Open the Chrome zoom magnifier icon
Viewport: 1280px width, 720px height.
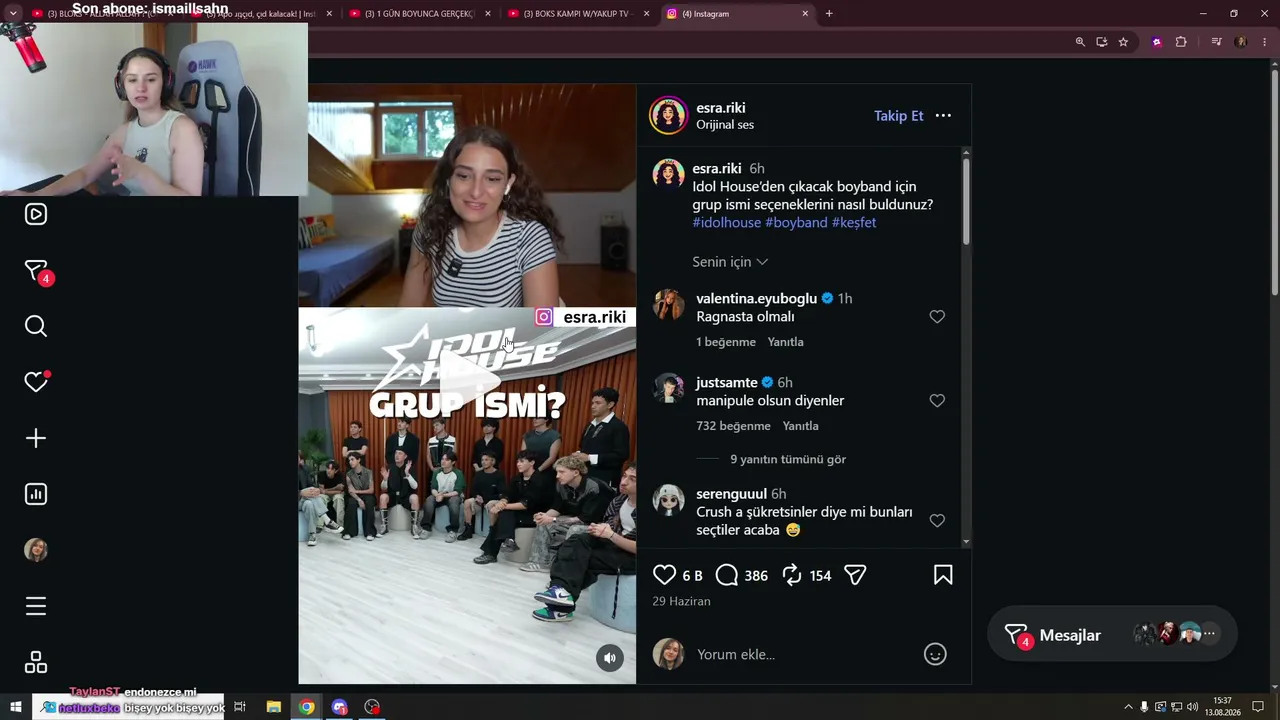point(1080,42)
